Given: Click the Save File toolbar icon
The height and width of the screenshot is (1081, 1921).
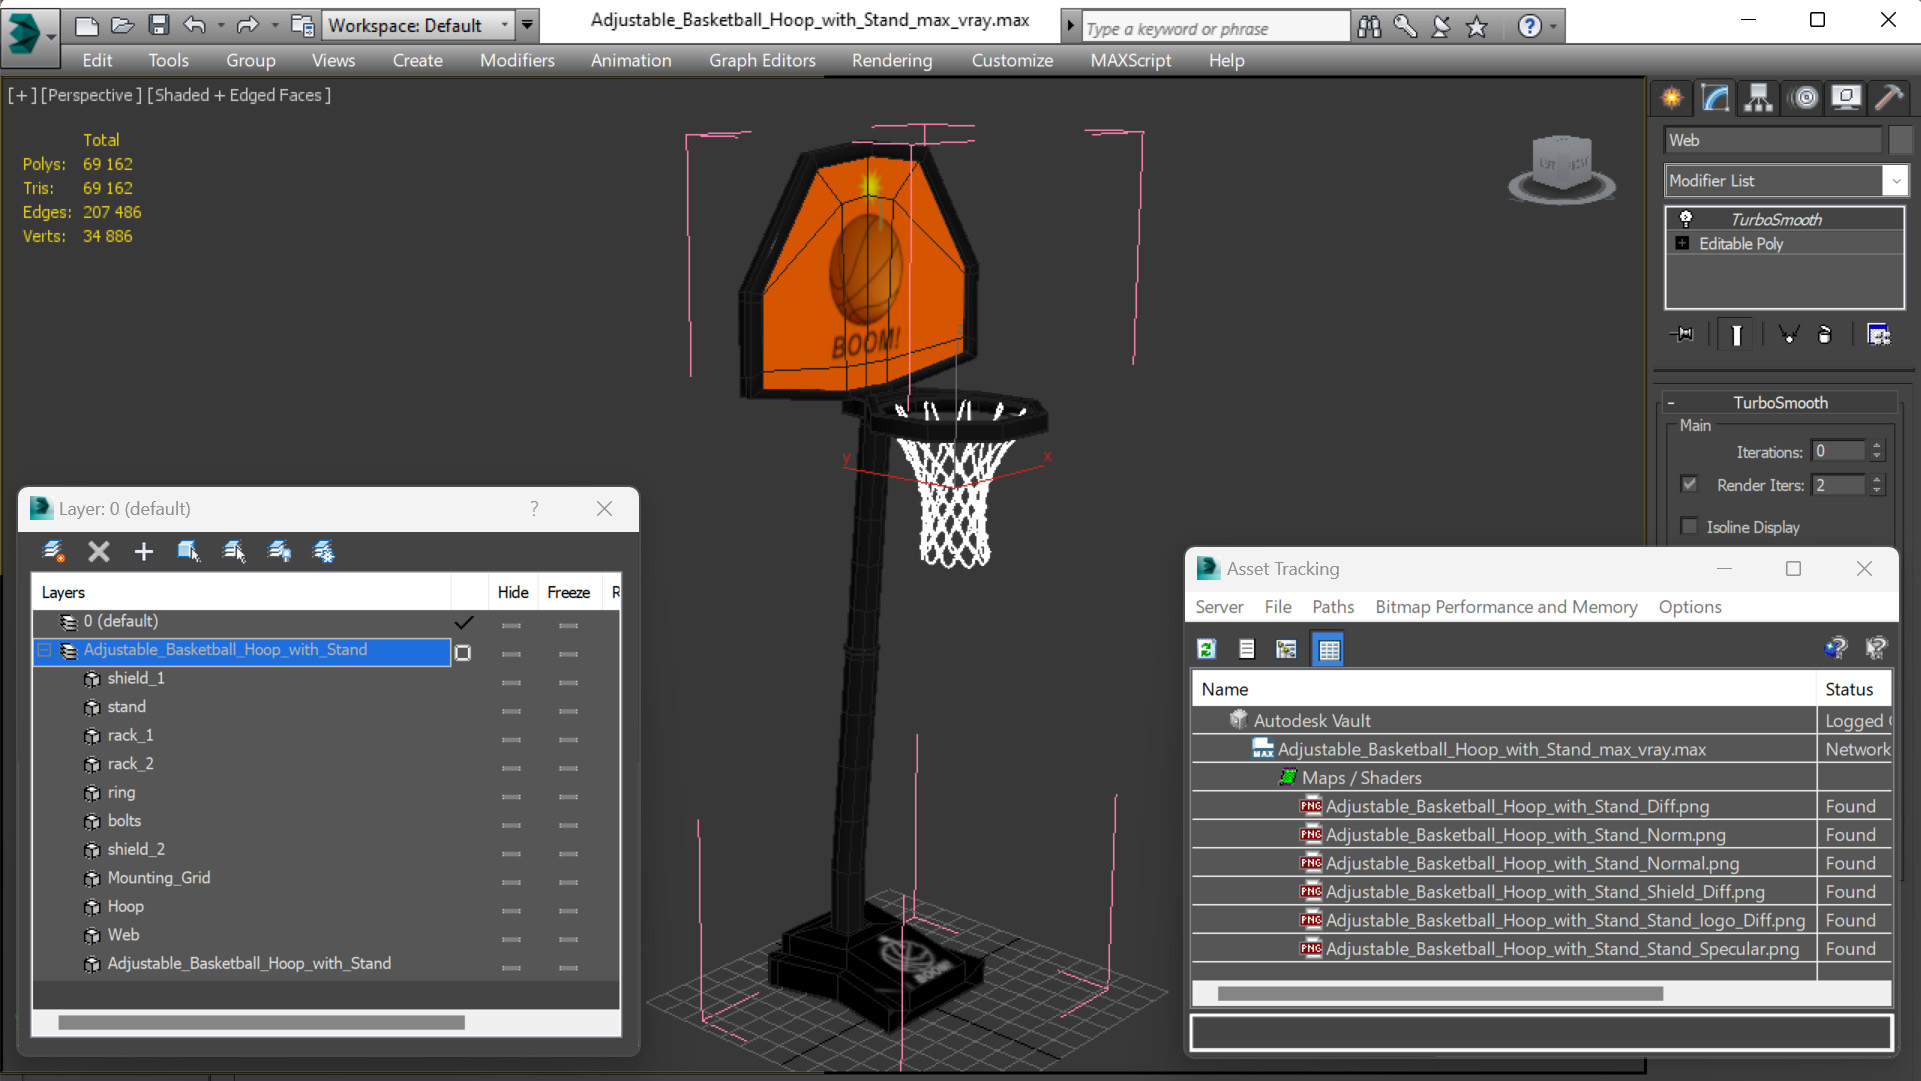Looking at the screenshot, I should pyautogui.click(x=158, y=25).
